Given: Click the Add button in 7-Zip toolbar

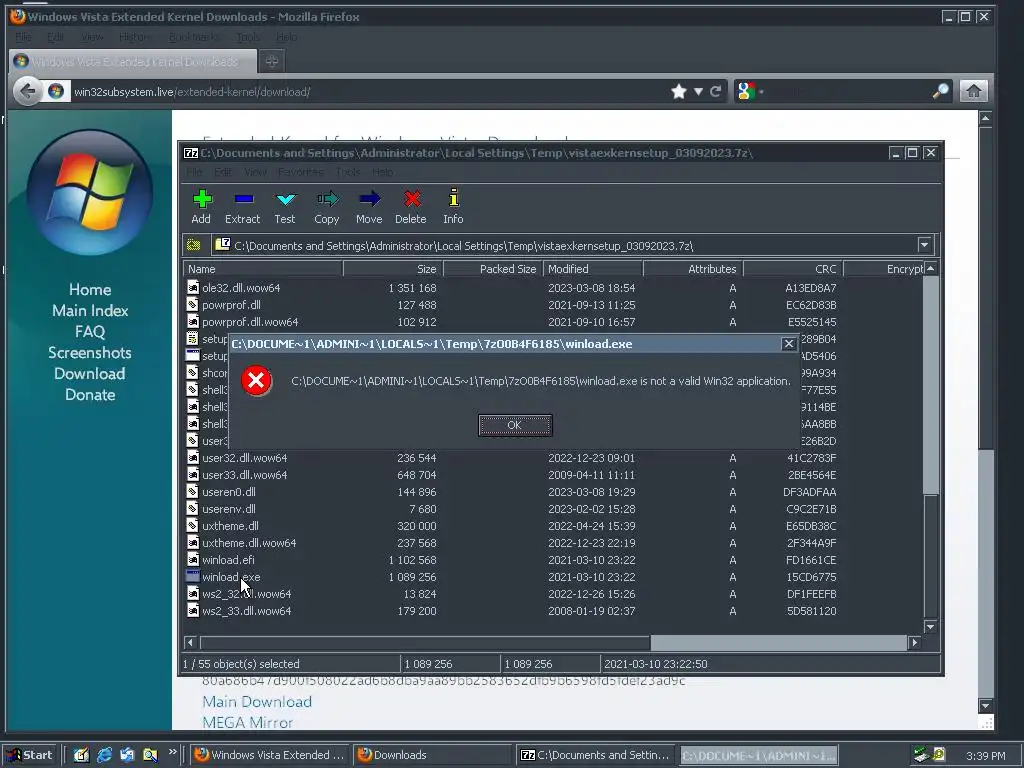Looking at the screenshot, I should point(202,206).
